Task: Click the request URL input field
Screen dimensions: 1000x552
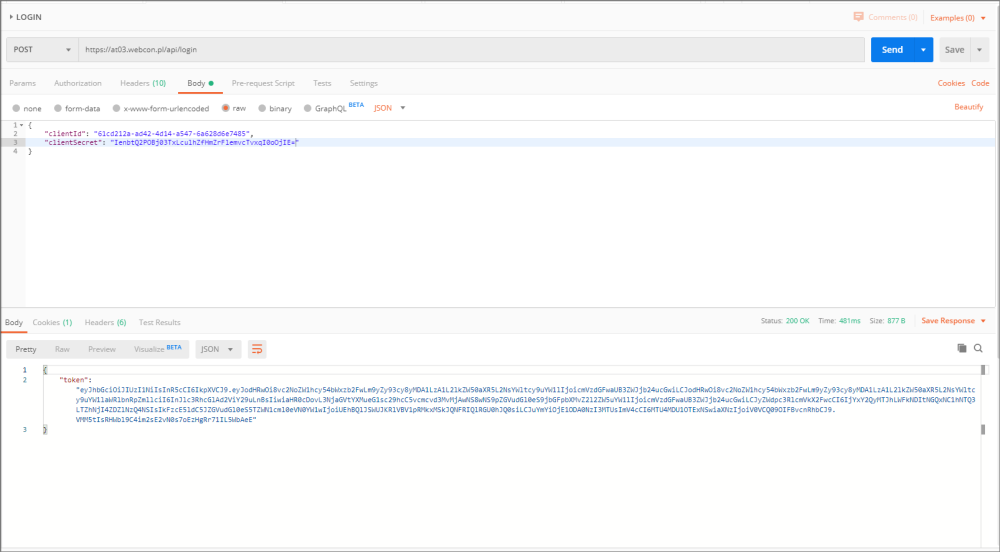Action: pos(470,49)
